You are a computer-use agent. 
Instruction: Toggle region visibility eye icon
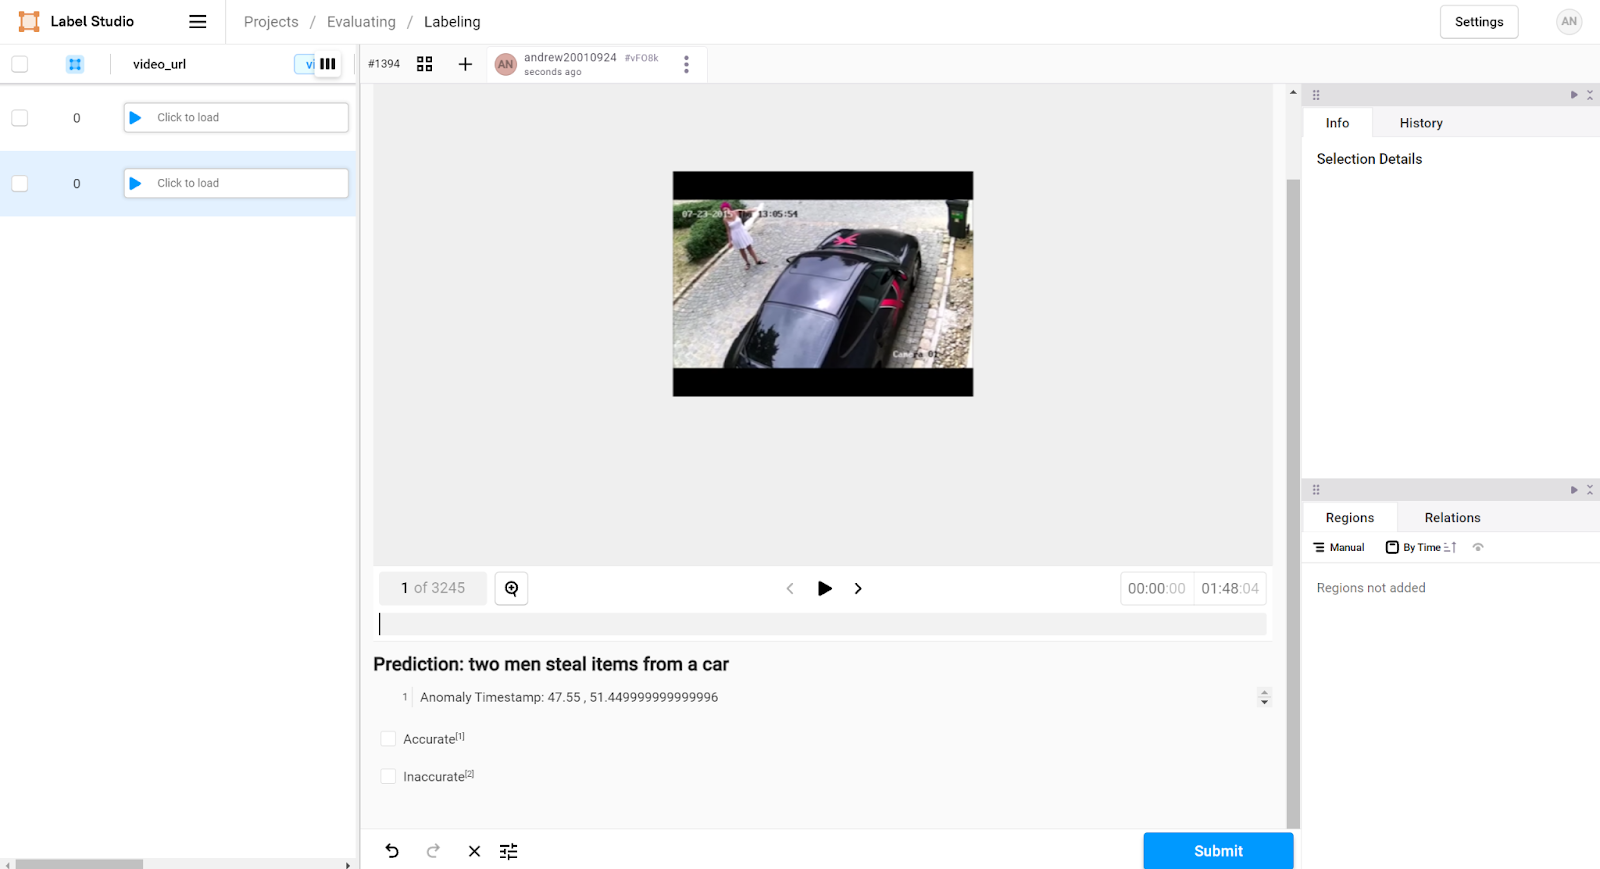pyautogui.click(x=1478, y=547)
